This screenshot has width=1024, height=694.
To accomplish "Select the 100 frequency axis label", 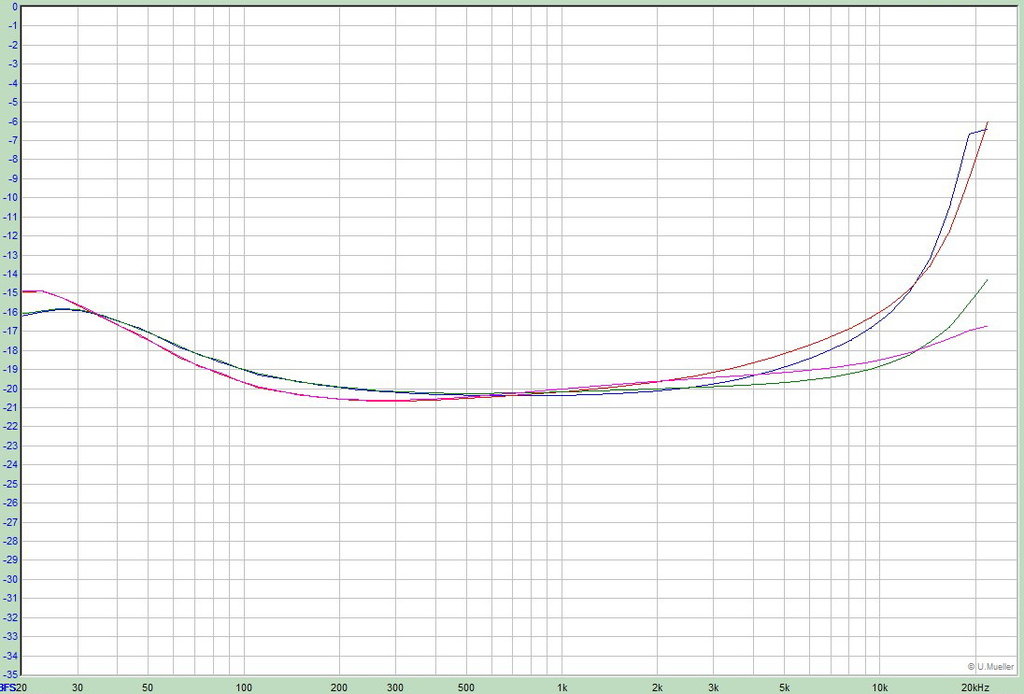I will pos(244,687).
